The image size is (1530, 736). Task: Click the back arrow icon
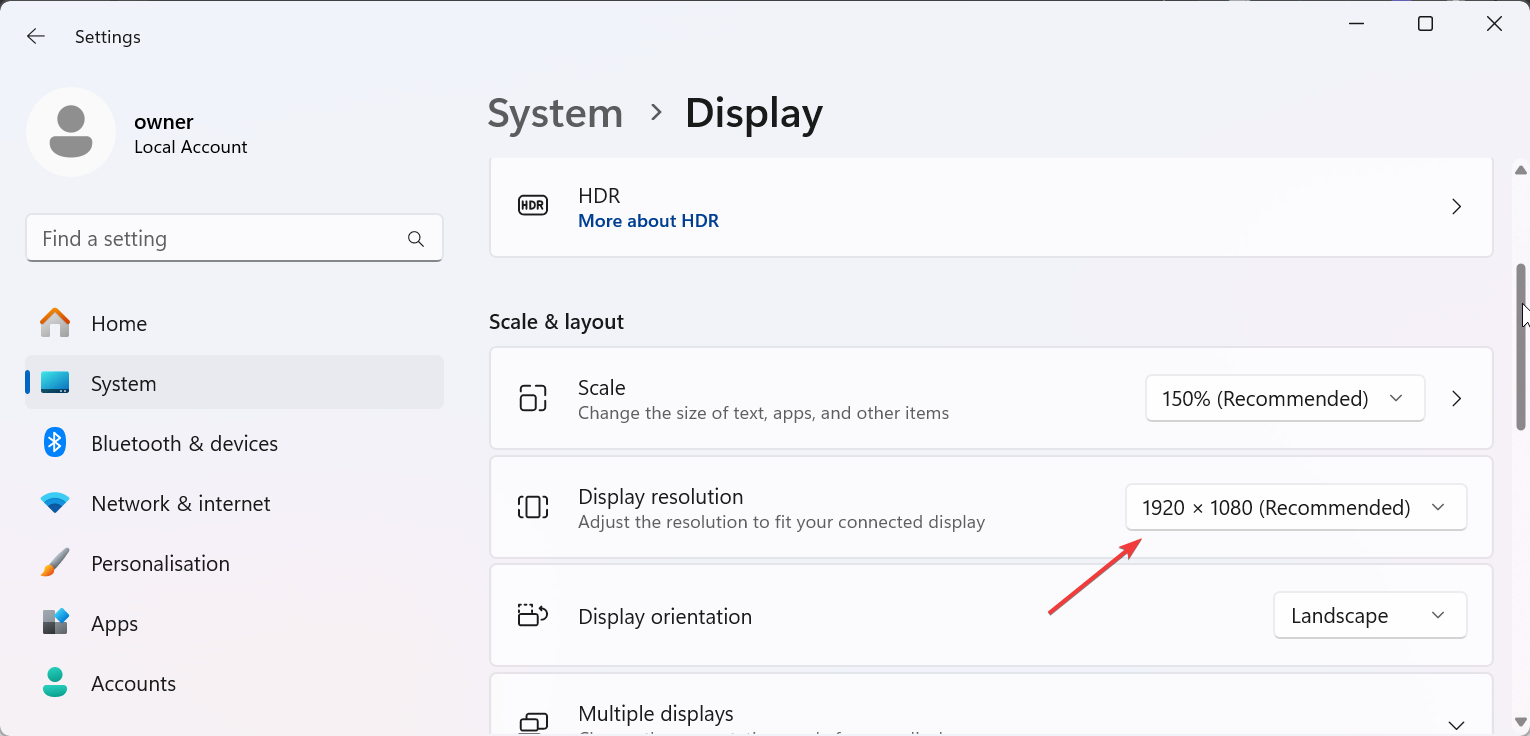[36, 37]
